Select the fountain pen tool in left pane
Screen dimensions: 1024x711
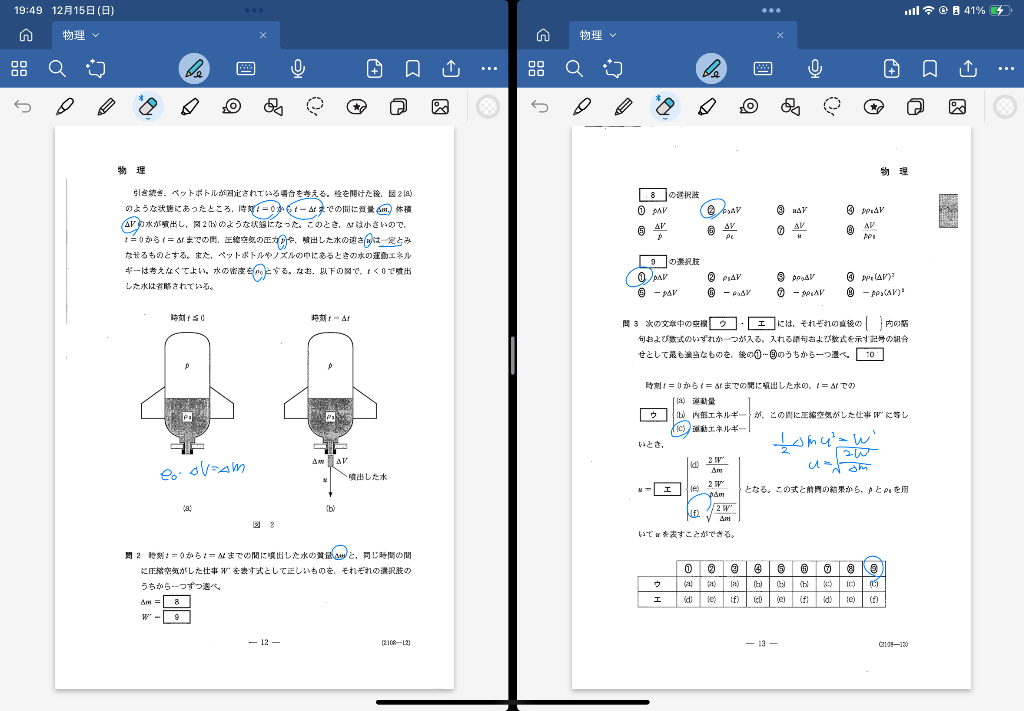(65, 106)
